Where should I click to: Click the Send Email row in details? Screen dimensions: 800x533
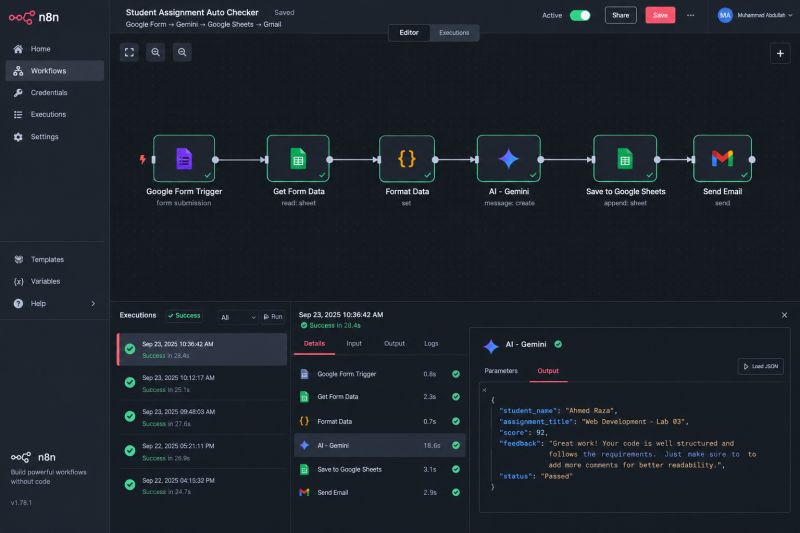(380, 492)
